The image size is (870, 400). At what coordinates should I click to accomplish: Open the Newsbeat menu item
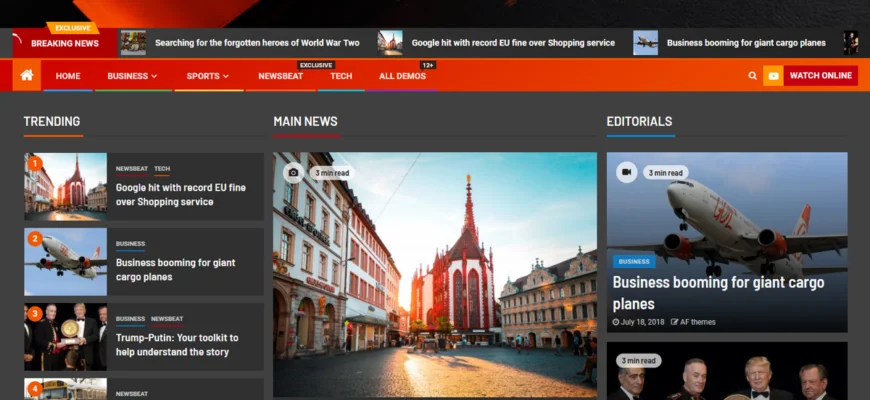tap(281, 76)
